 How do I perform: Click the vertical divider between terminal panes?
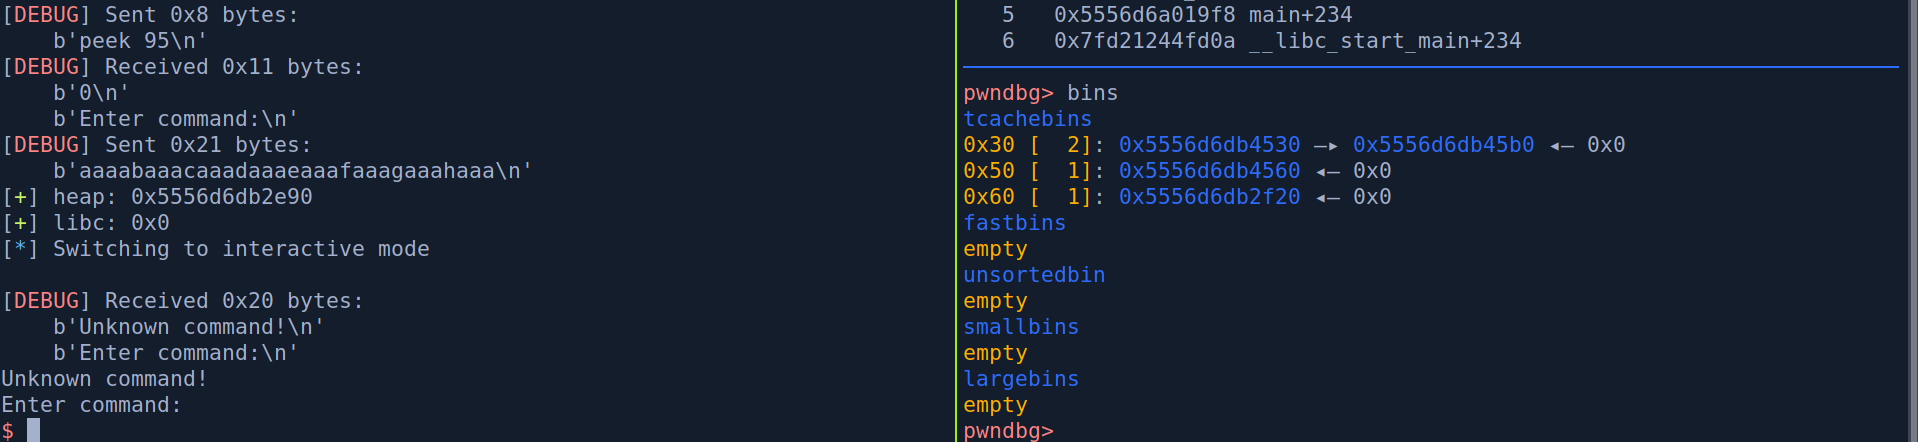point(956,221)
